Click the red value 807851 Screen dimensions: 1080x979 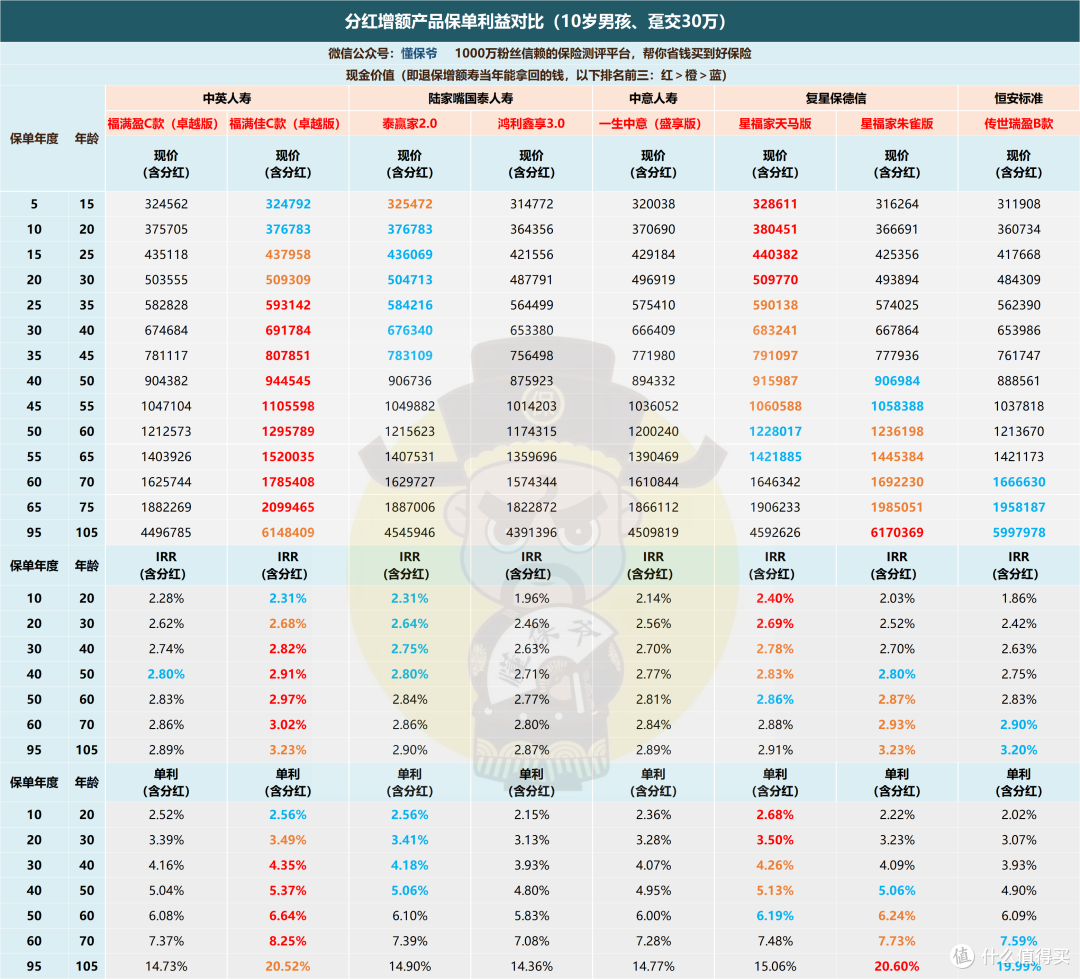pyautogui.click(x=288, y=355)
